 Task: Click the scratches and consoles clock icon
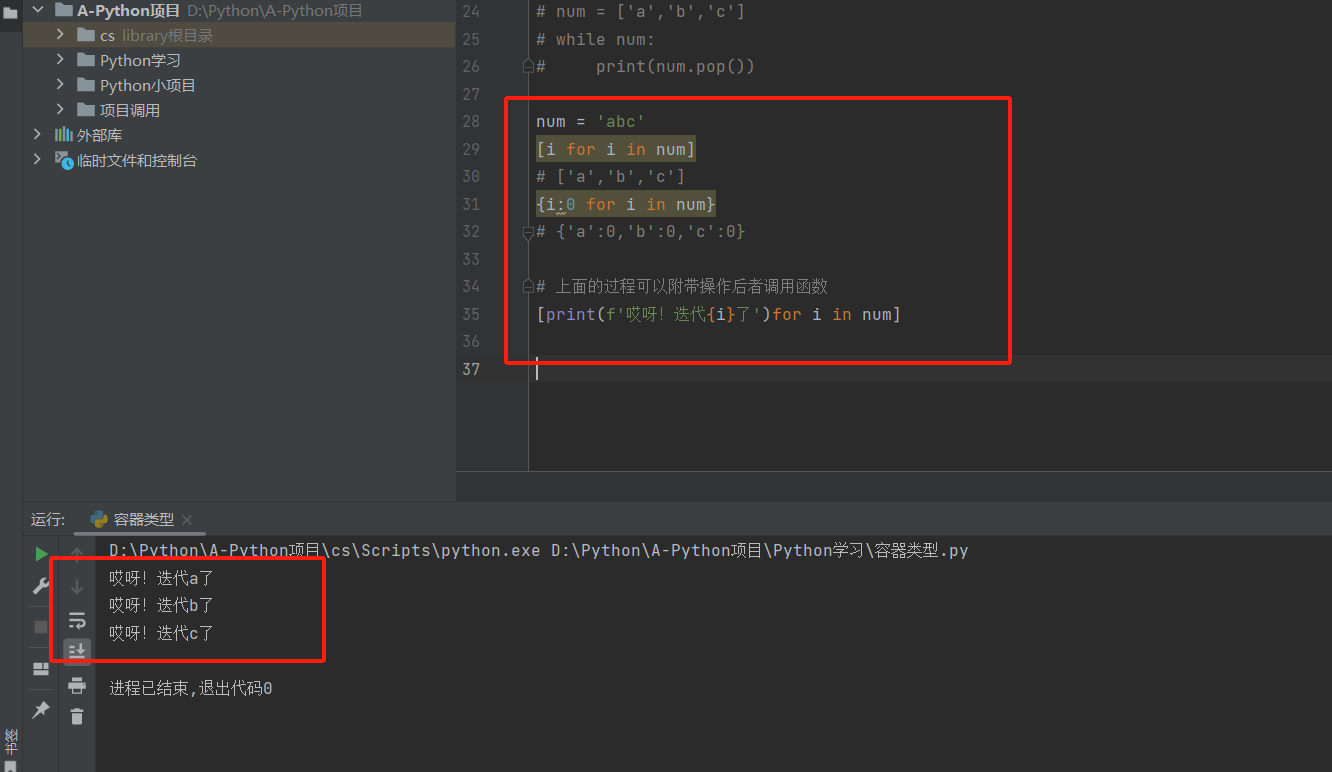click(64, 160)
